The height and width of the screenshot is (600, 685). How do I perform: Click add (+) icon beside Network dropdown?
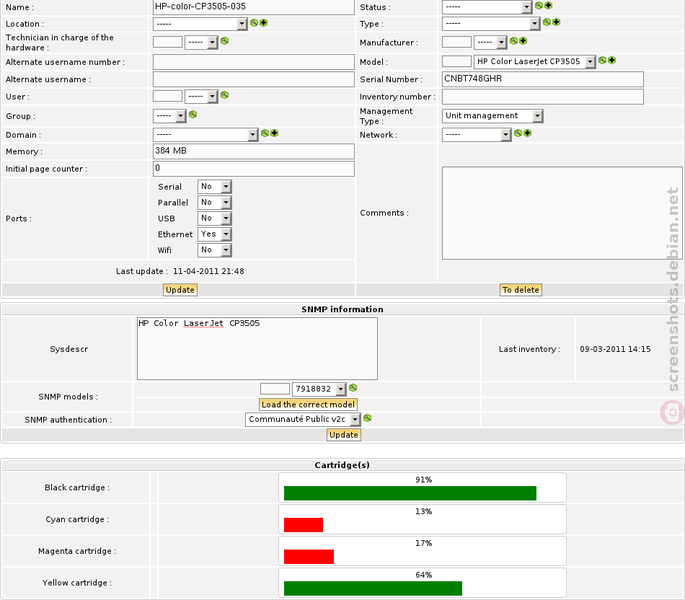click(527, 133)
